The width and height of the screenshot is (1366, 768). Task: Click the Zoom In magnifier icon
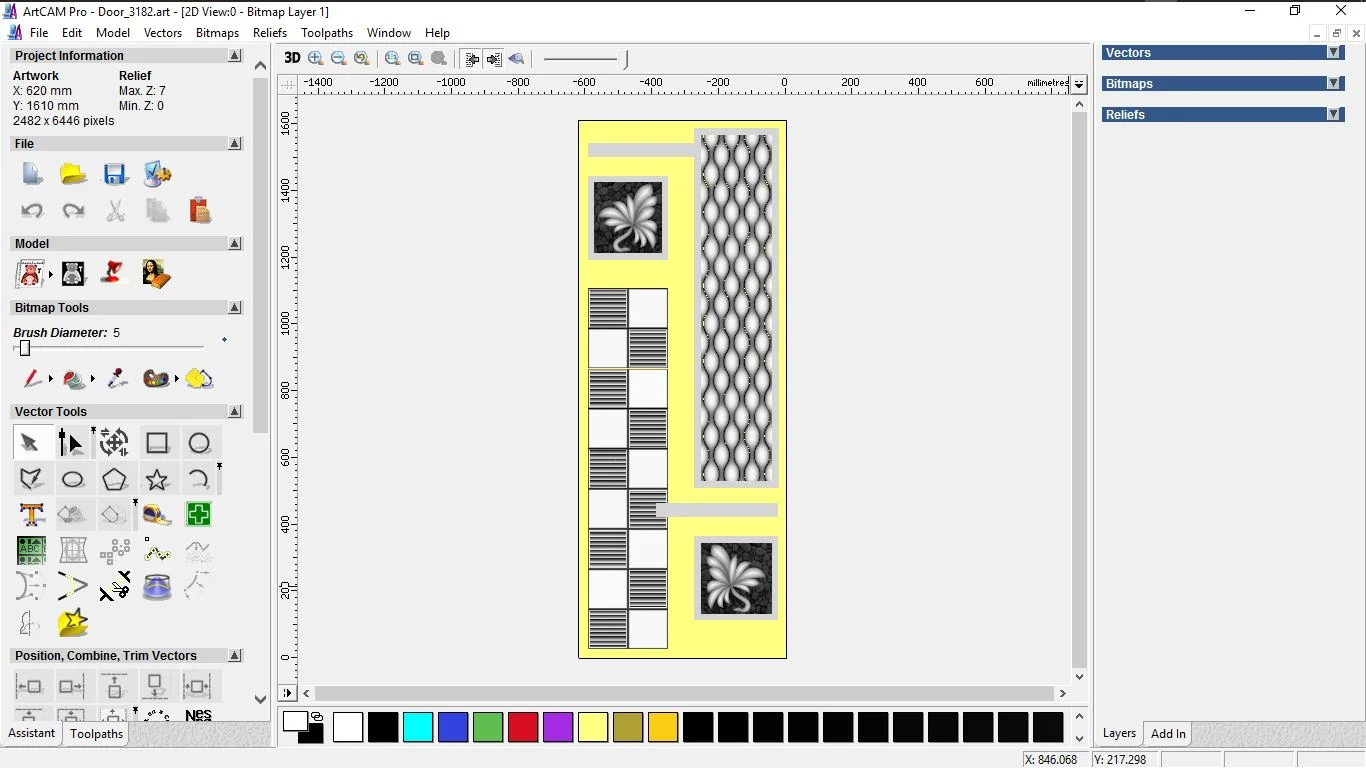coord(316,59)
